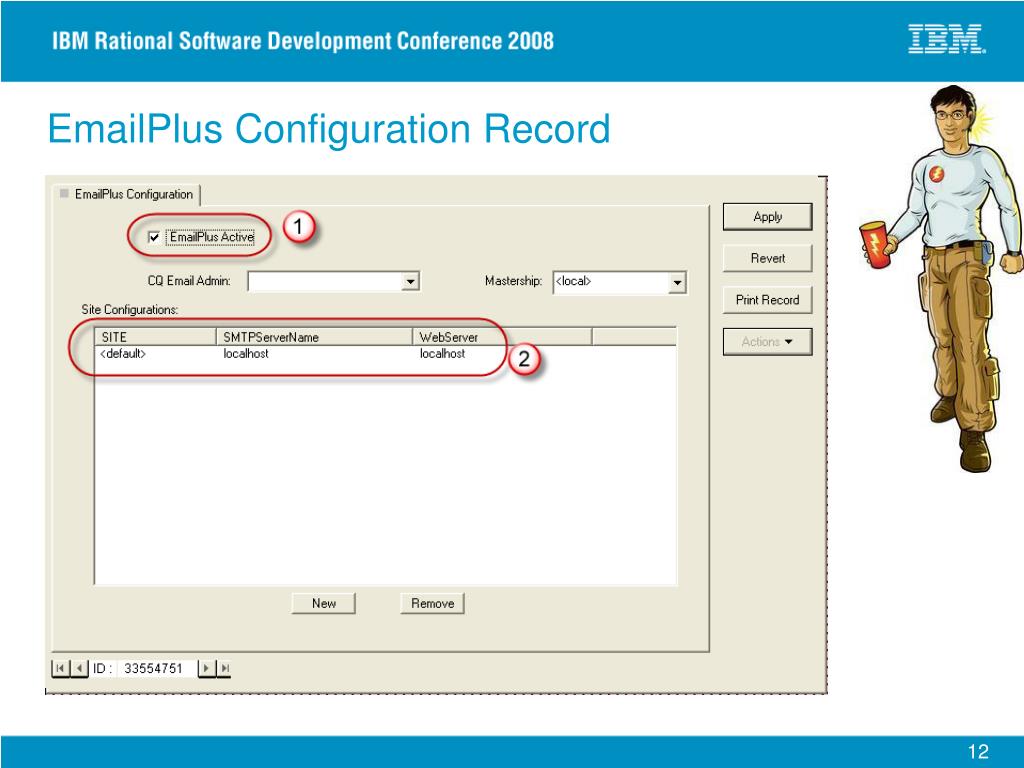Click the SITE column header

point(155,337)
